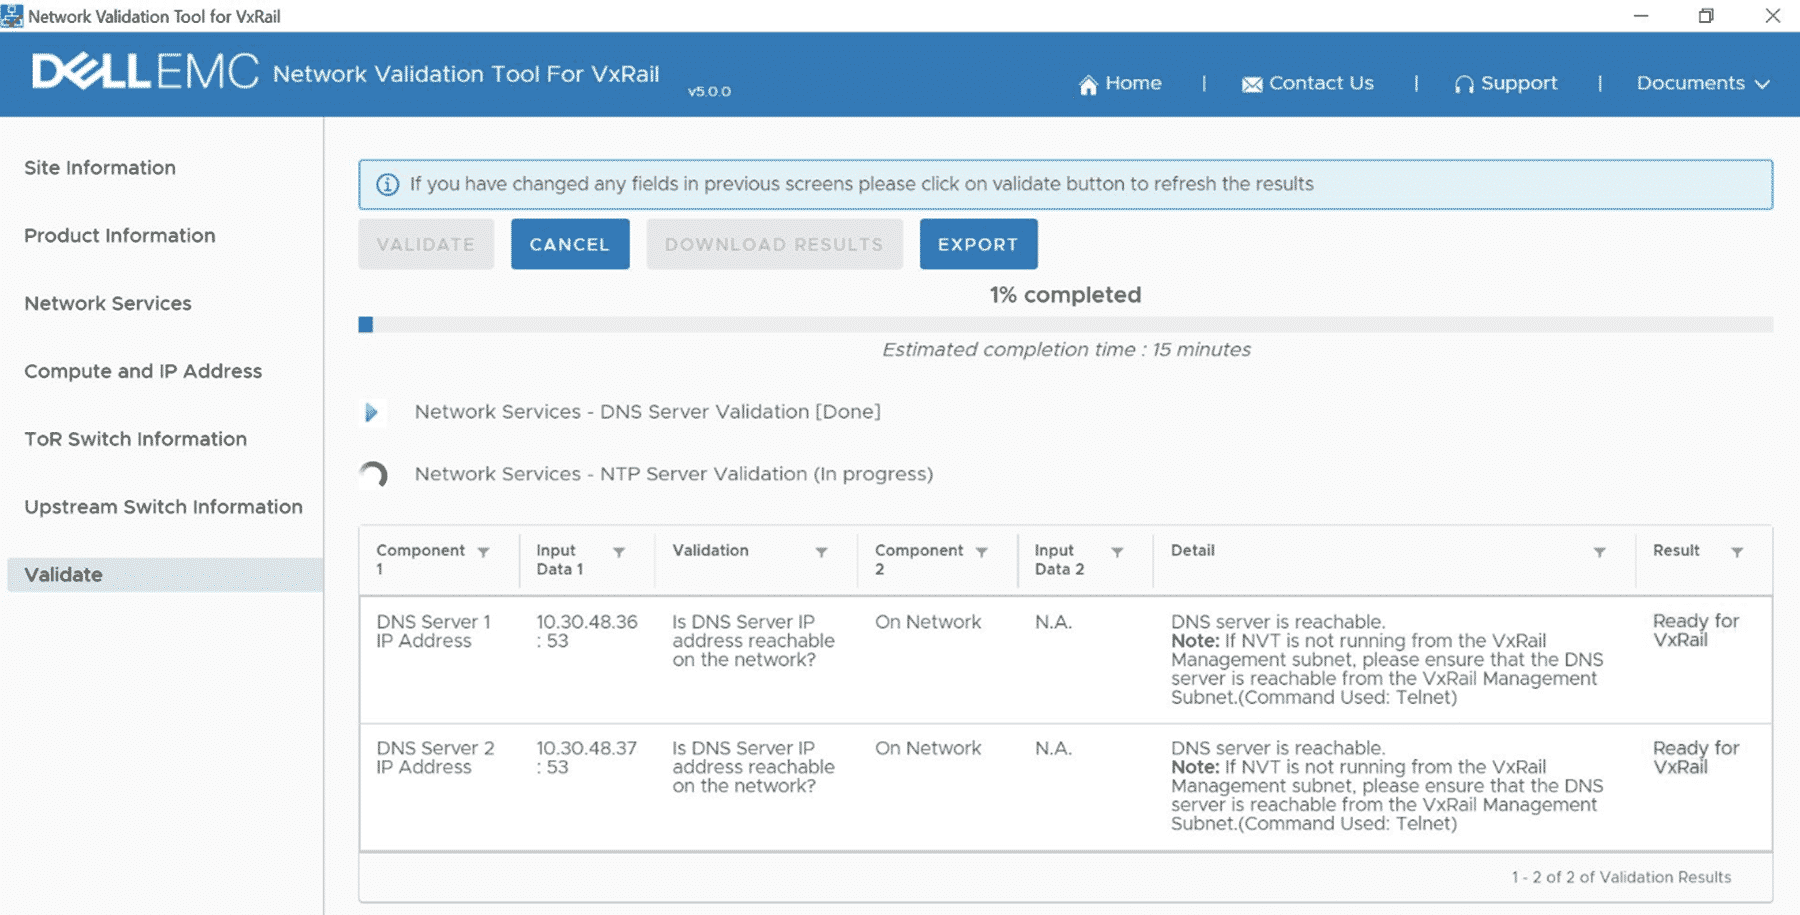This screenshot has width=1800, height=915.
Task: Click the Input Data 1 column header
Action: (x=560, y=560)
